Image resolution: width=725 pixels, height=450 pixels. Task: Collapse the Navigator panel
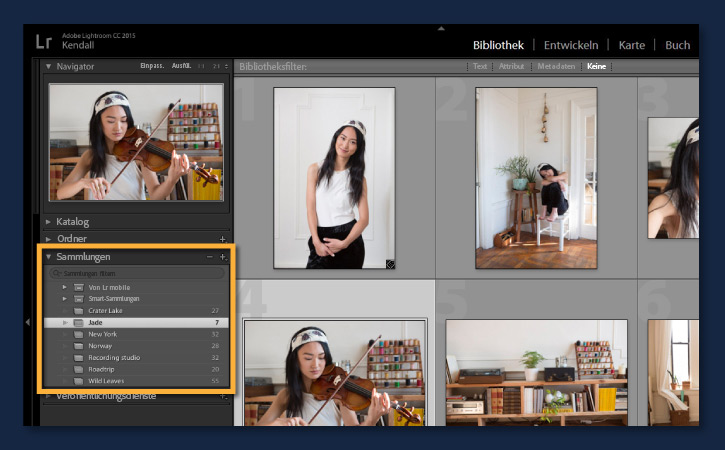pyautogui.click(x=48, y=67)
